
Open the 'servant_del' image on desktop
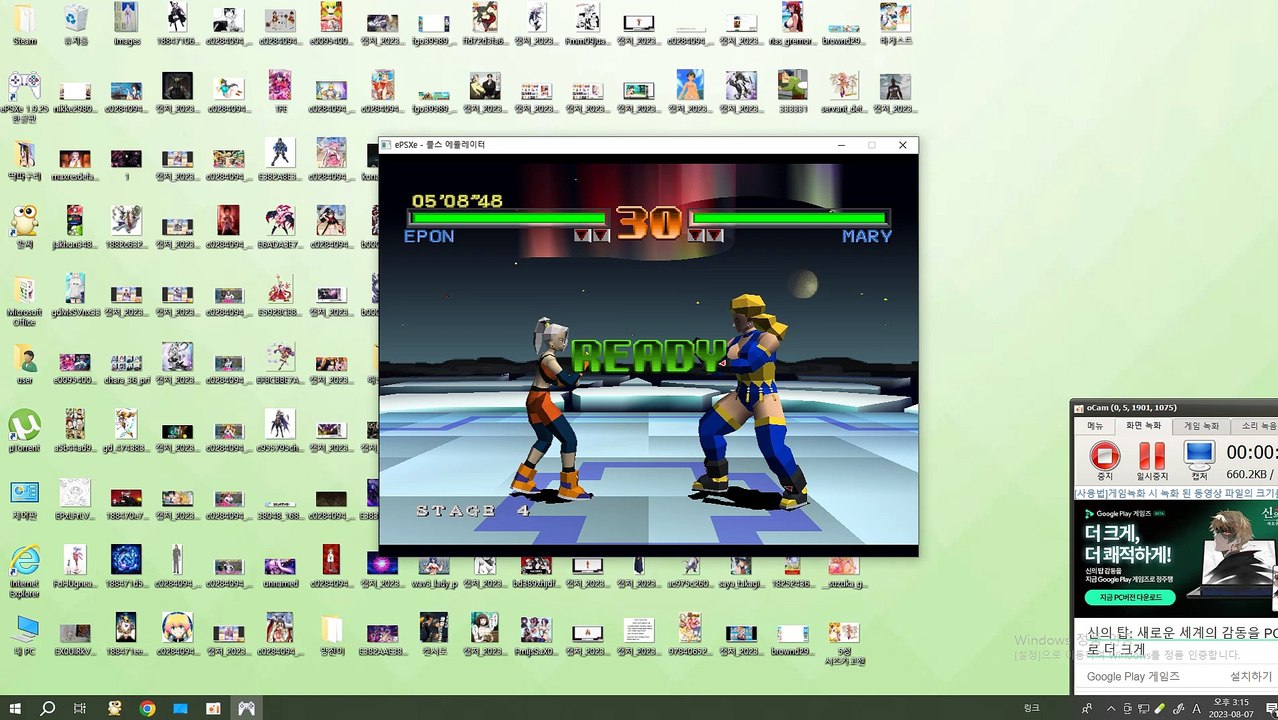[843, 92]
